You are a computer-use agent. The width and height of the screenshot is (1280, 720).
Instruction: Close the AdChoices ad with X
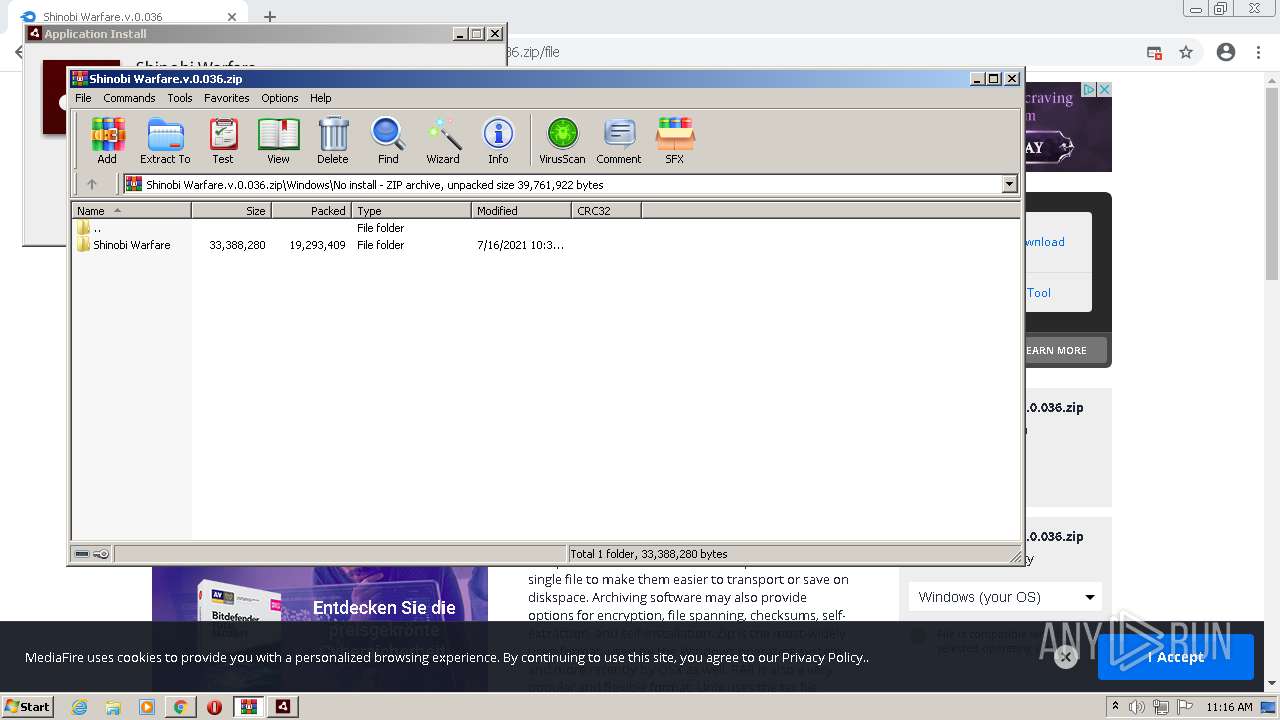tap(1105, 89)
